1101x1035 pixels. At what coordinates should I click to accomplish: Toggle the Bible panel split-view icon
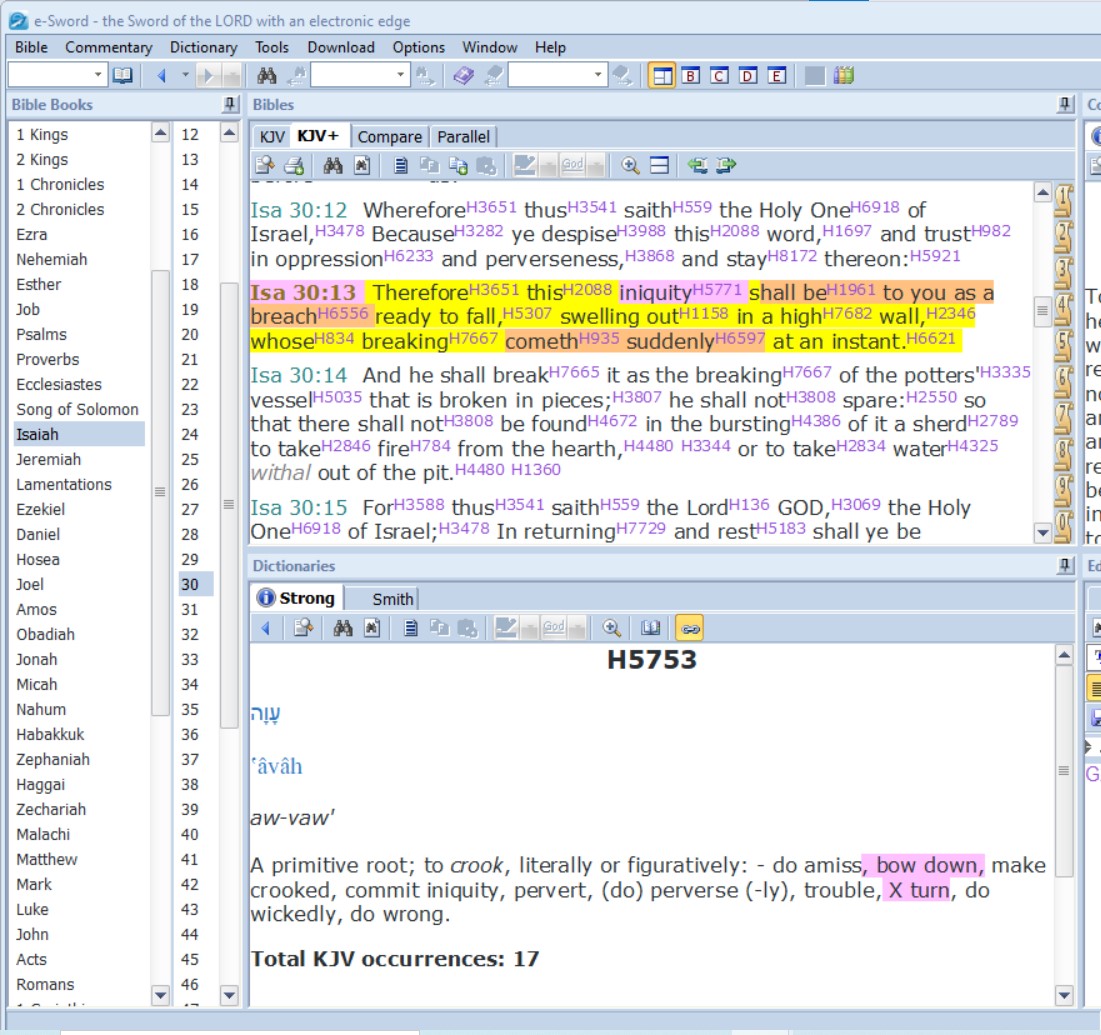(x=659, y=165)
